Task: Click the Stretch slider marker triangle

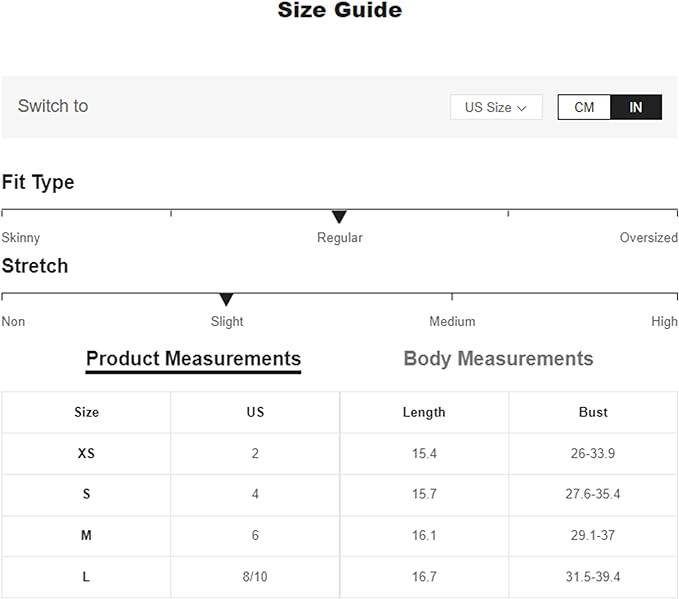Action: [x=226, y=300]
